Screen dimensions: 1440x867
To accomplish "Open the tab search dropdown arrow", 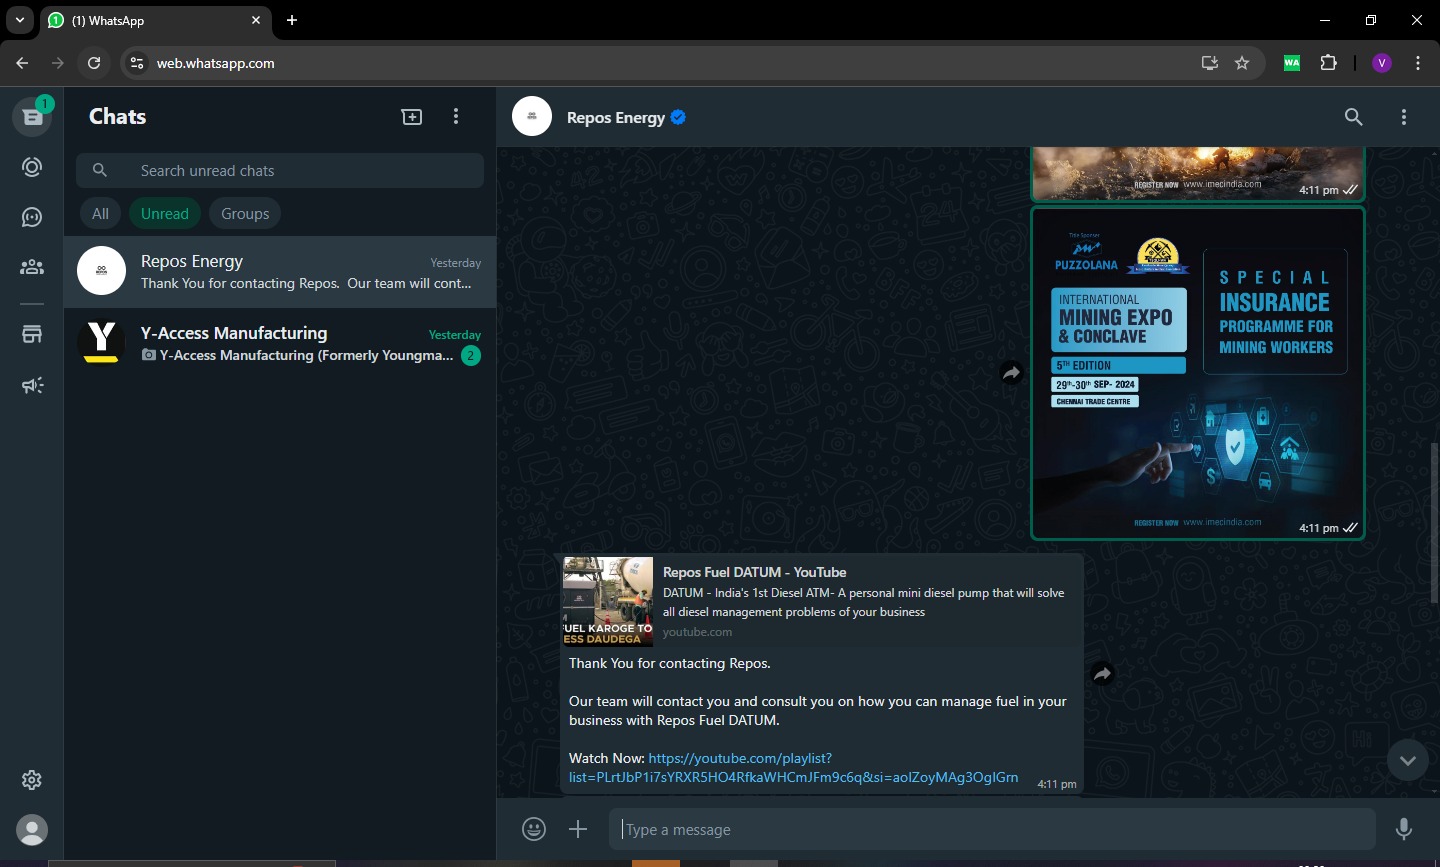I will point(20,20).
